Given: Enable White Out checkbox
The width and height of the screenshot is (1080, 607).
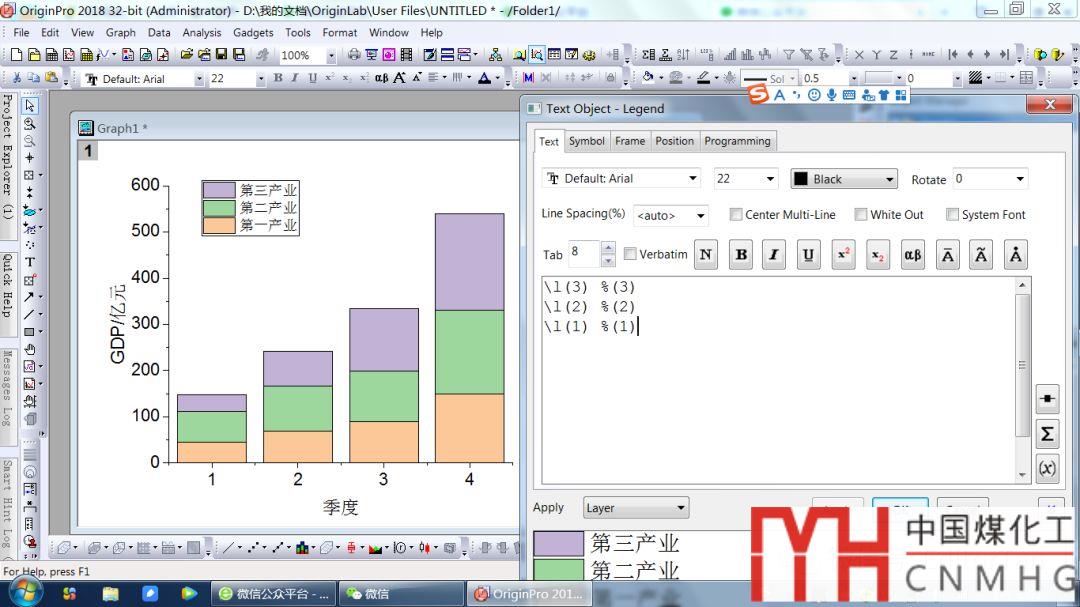Looking at the screenshot, I should coord(860,214).
